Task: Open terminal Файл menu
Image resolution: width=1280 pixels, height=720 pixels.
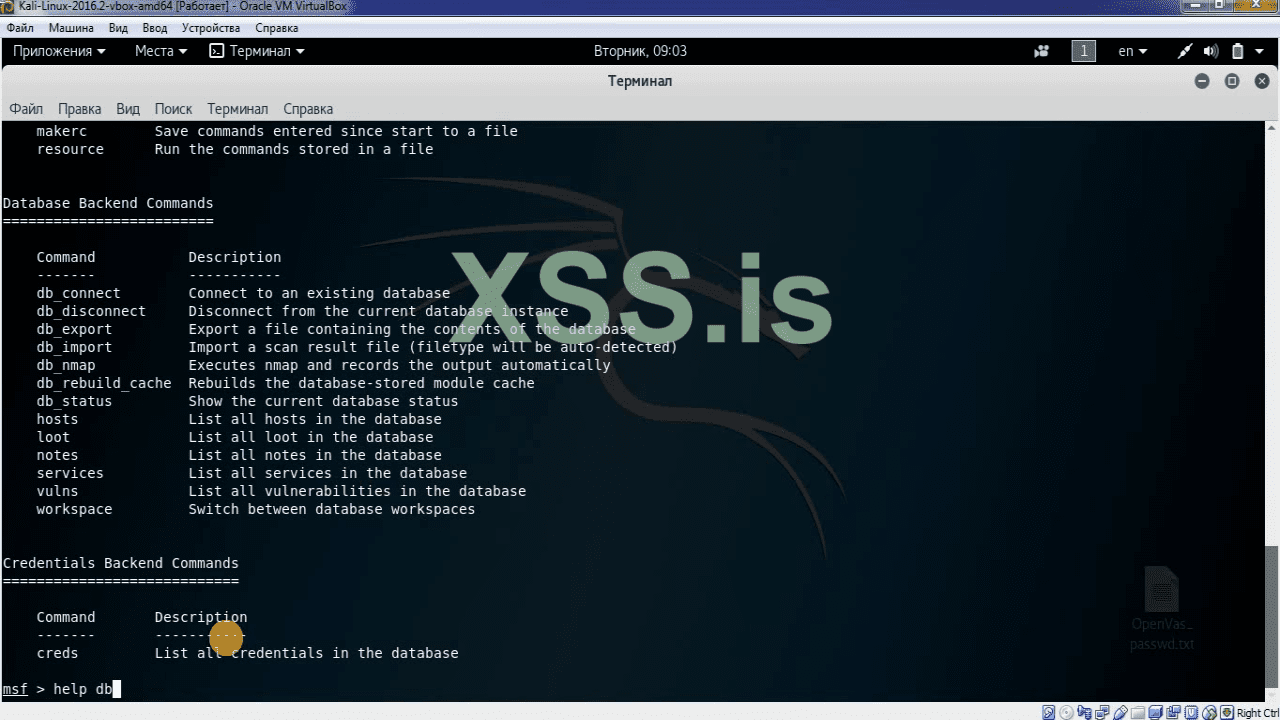Action: pyautogui.click(x=26, y=109)
